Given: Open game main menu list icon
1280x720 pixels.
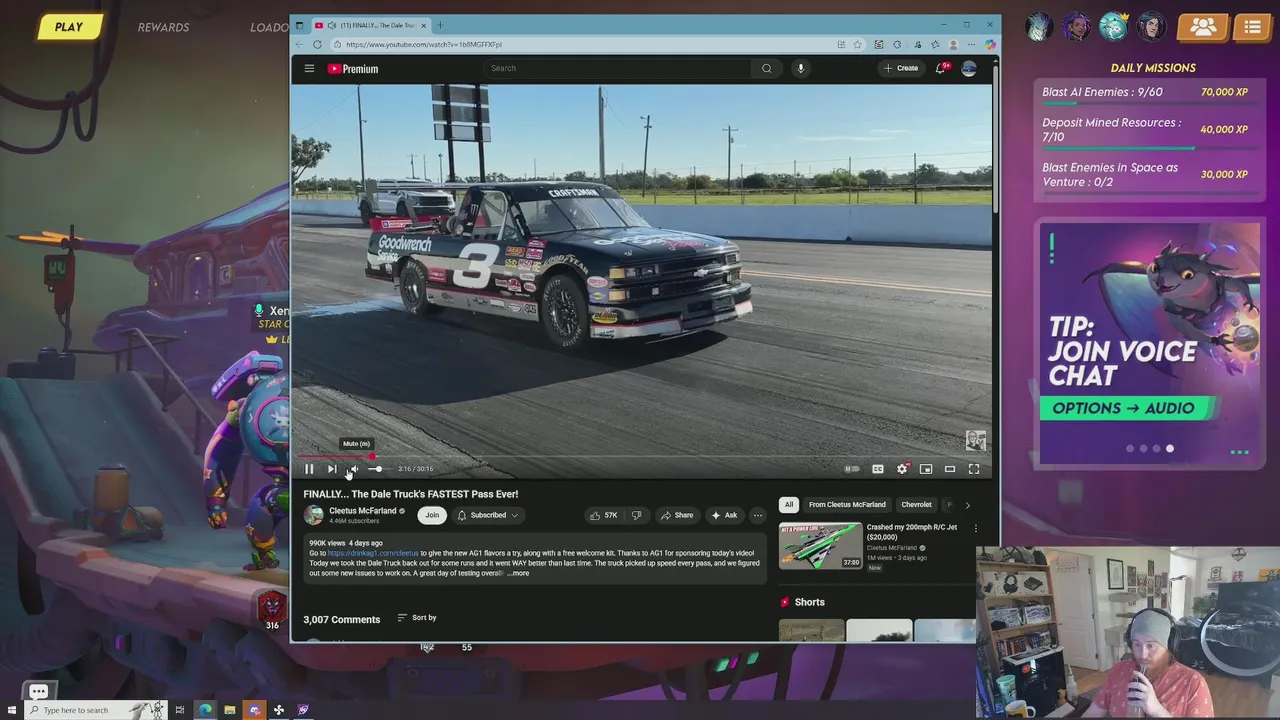Looking at the screenshot, I should [x=1253, y=27].
